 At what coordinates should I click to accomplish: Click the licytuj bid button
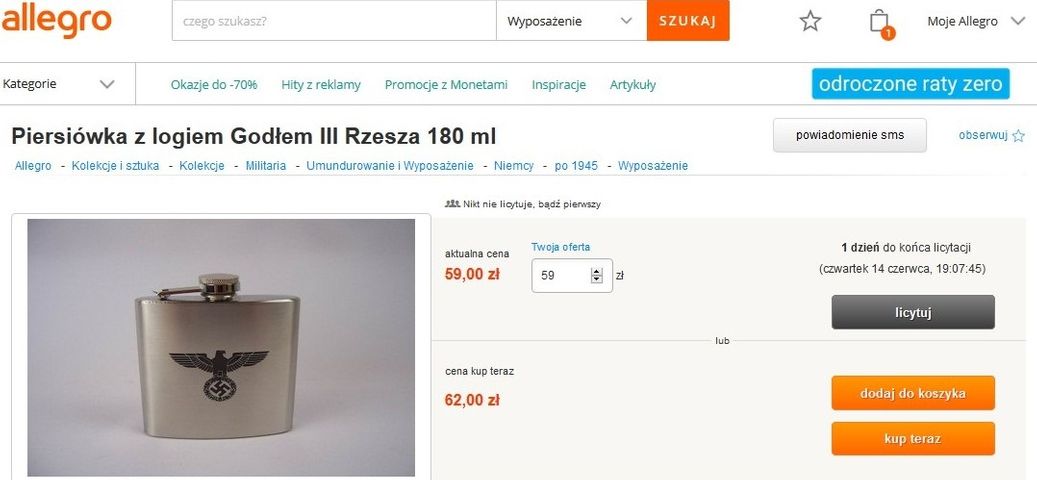tap(913, 312)
